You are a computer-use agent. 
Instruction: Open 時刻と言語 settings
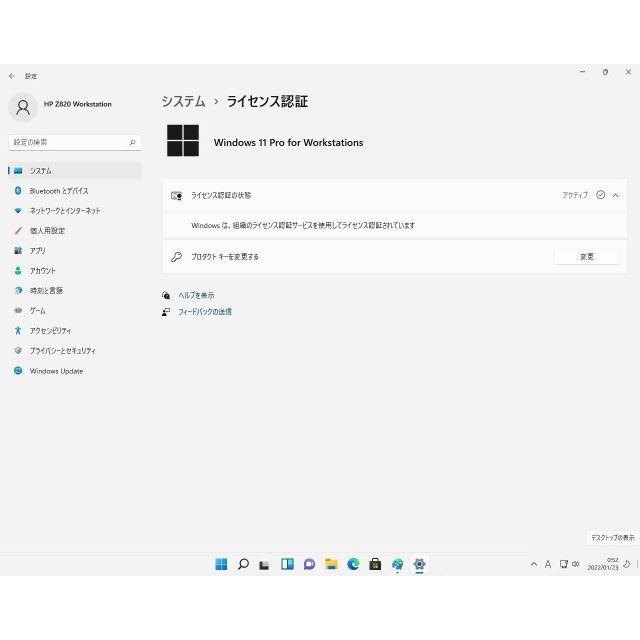click(x=75, y=291)
